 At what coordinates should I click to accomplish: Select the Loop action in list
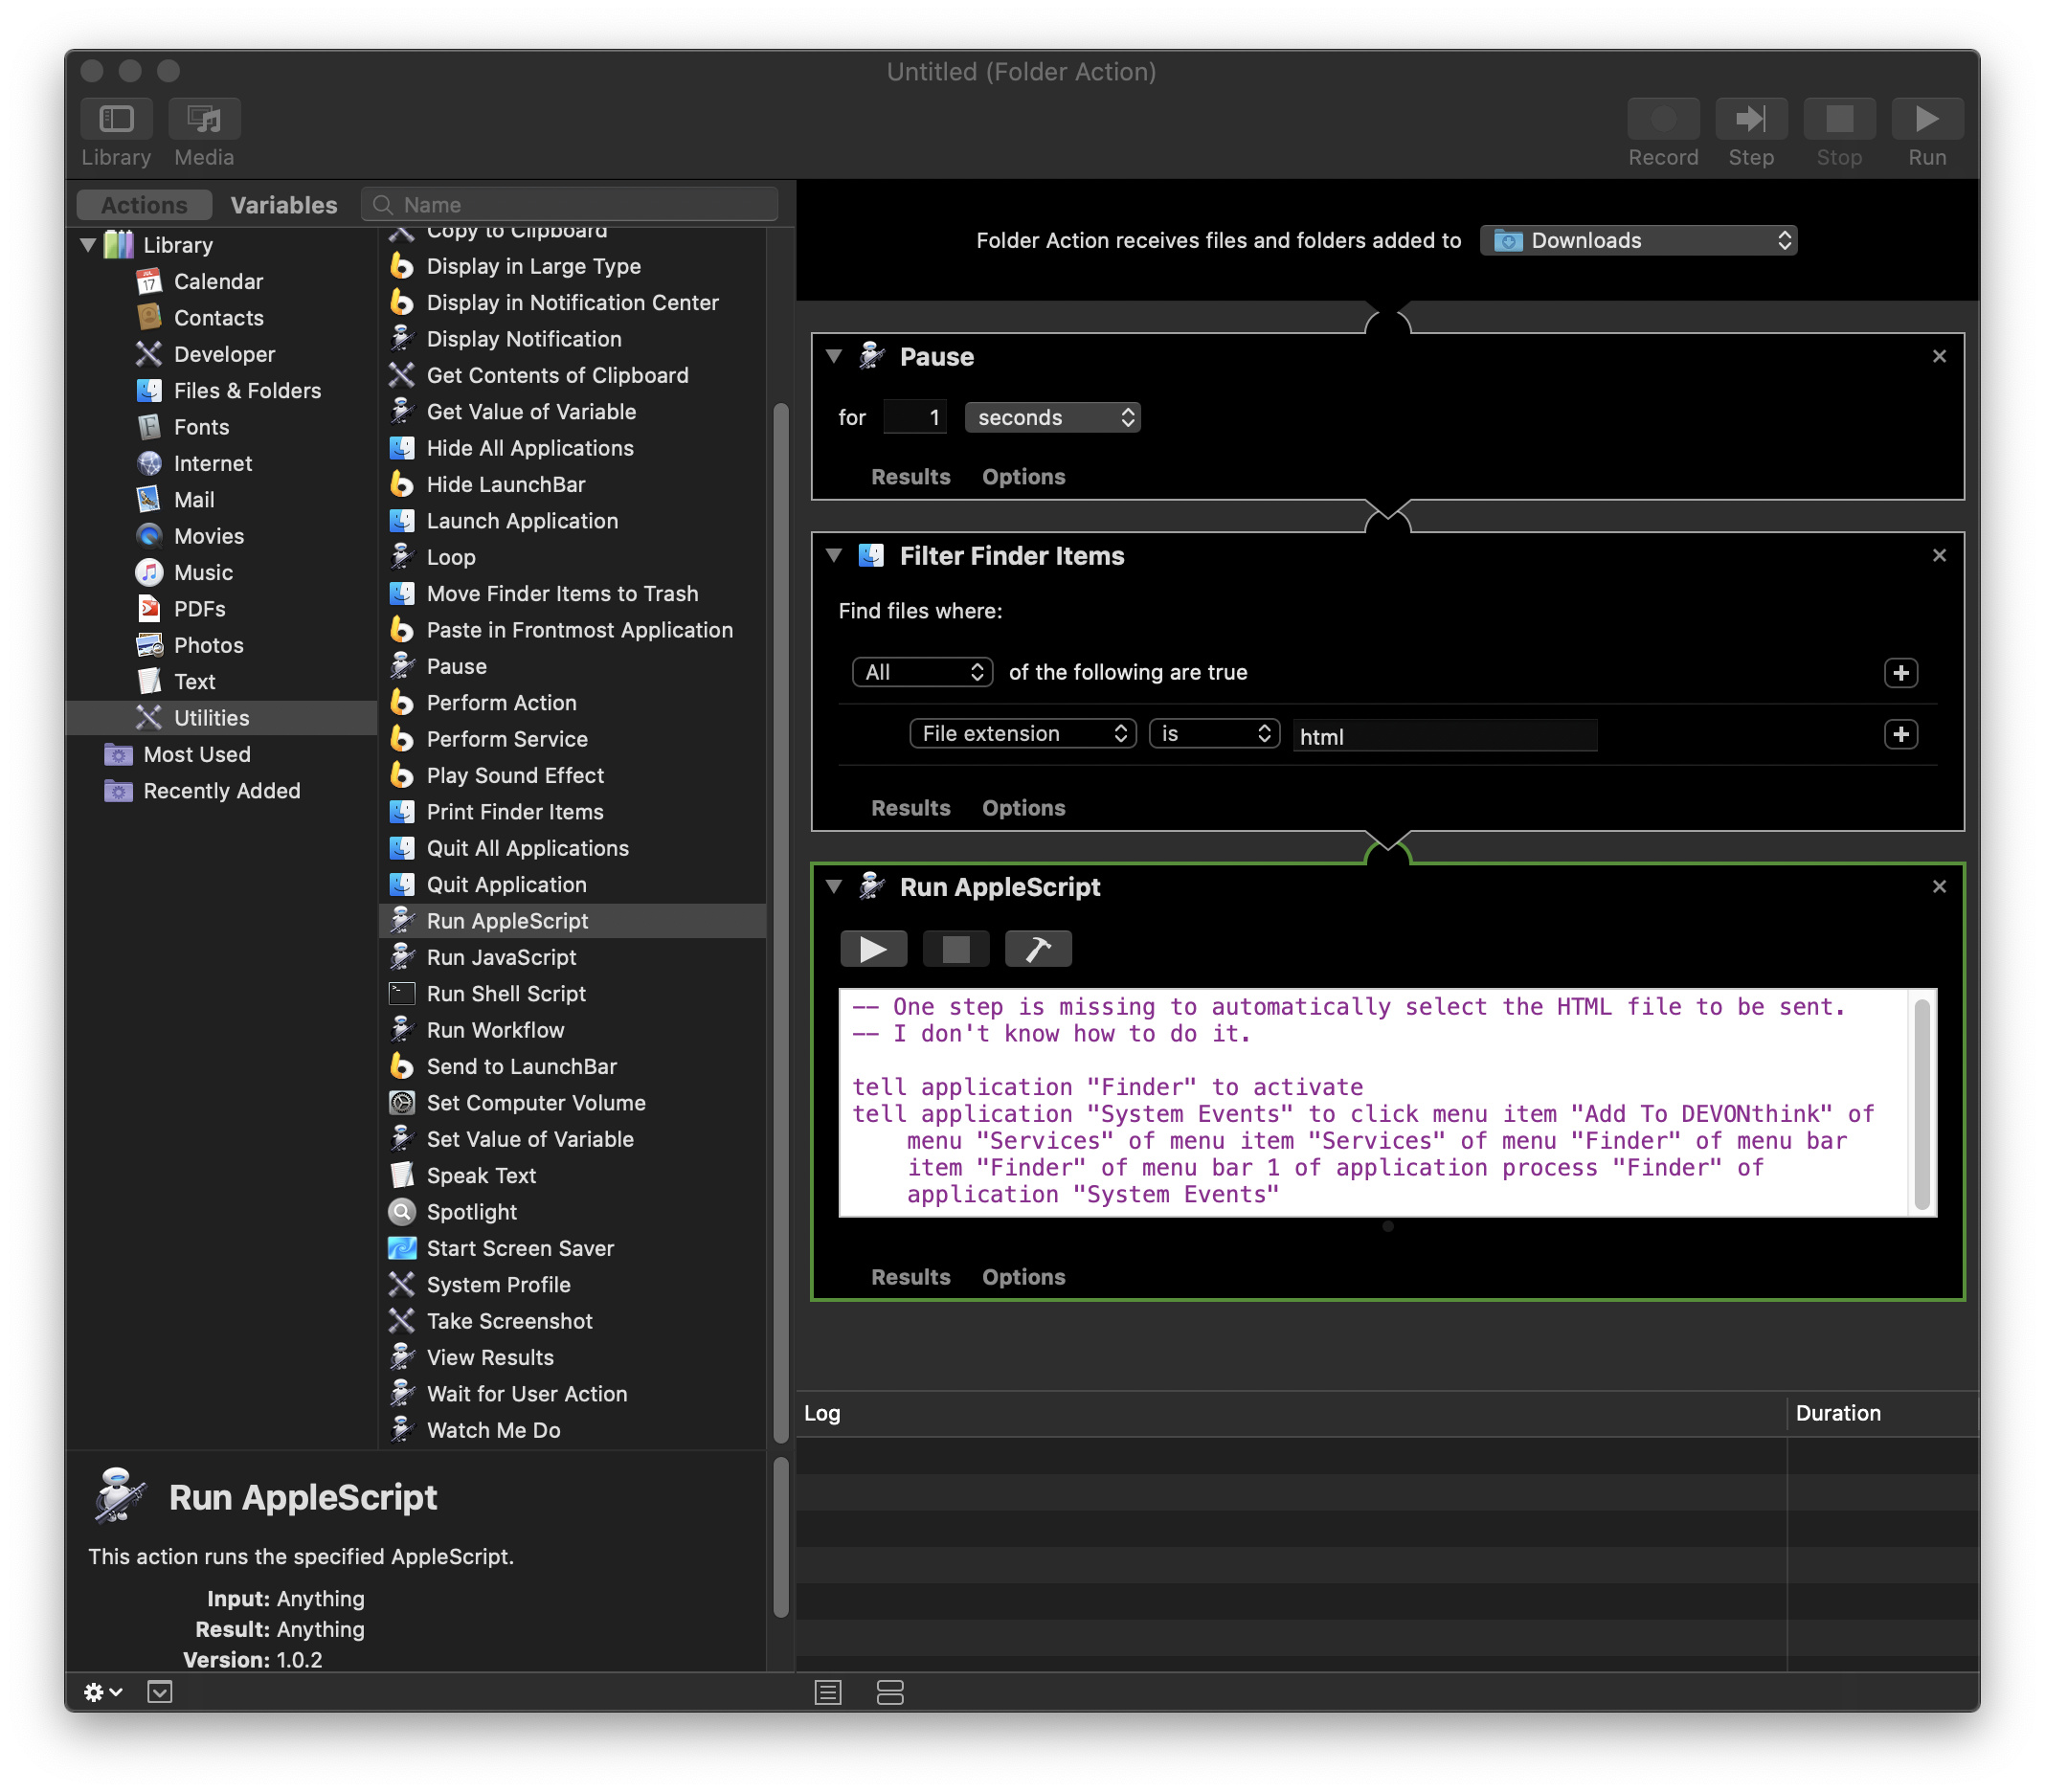pyautogui.click(x=450, y=557)
